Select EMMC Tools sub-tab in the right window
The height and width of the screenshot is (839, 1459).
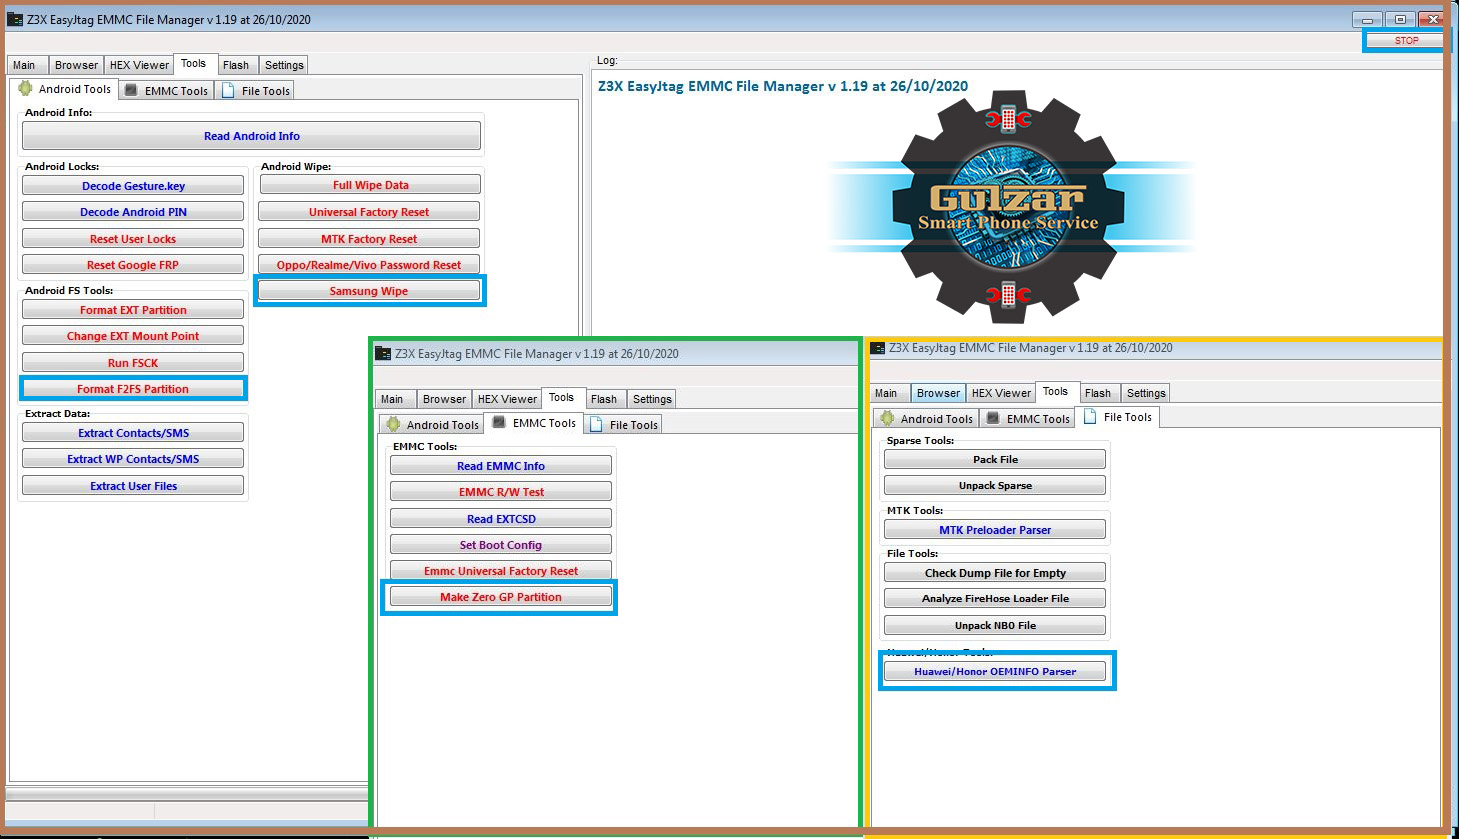point(1028,419)
